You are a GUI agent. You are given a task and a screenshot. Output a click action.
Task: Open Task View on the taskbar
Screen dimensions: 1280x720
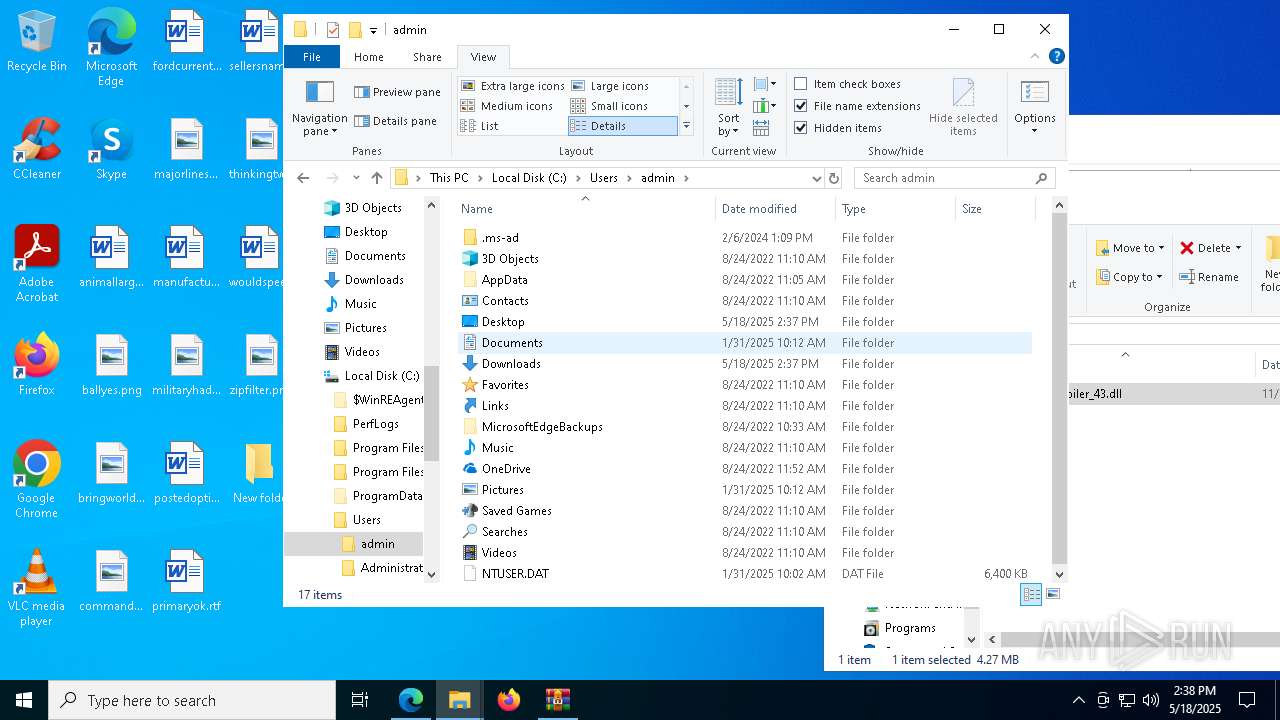[360, 700]
